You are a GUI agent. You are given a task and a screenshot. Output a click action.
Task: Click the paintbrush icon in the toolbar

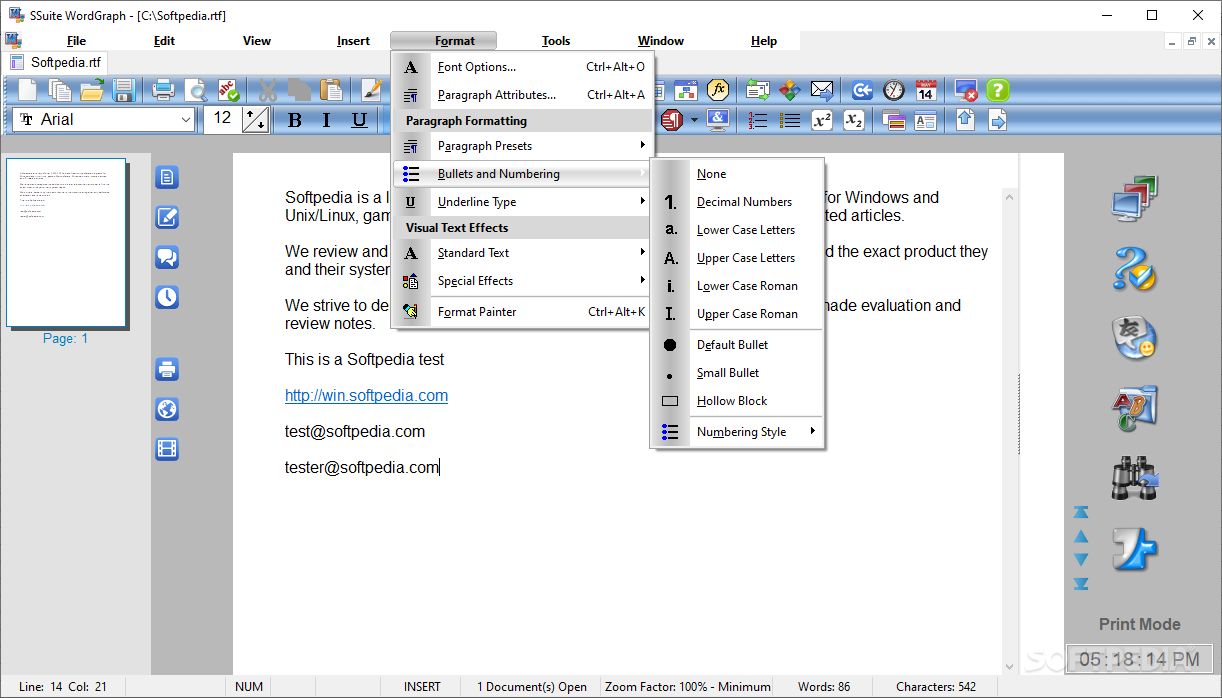pyautogui.click(x=372, y=90)
